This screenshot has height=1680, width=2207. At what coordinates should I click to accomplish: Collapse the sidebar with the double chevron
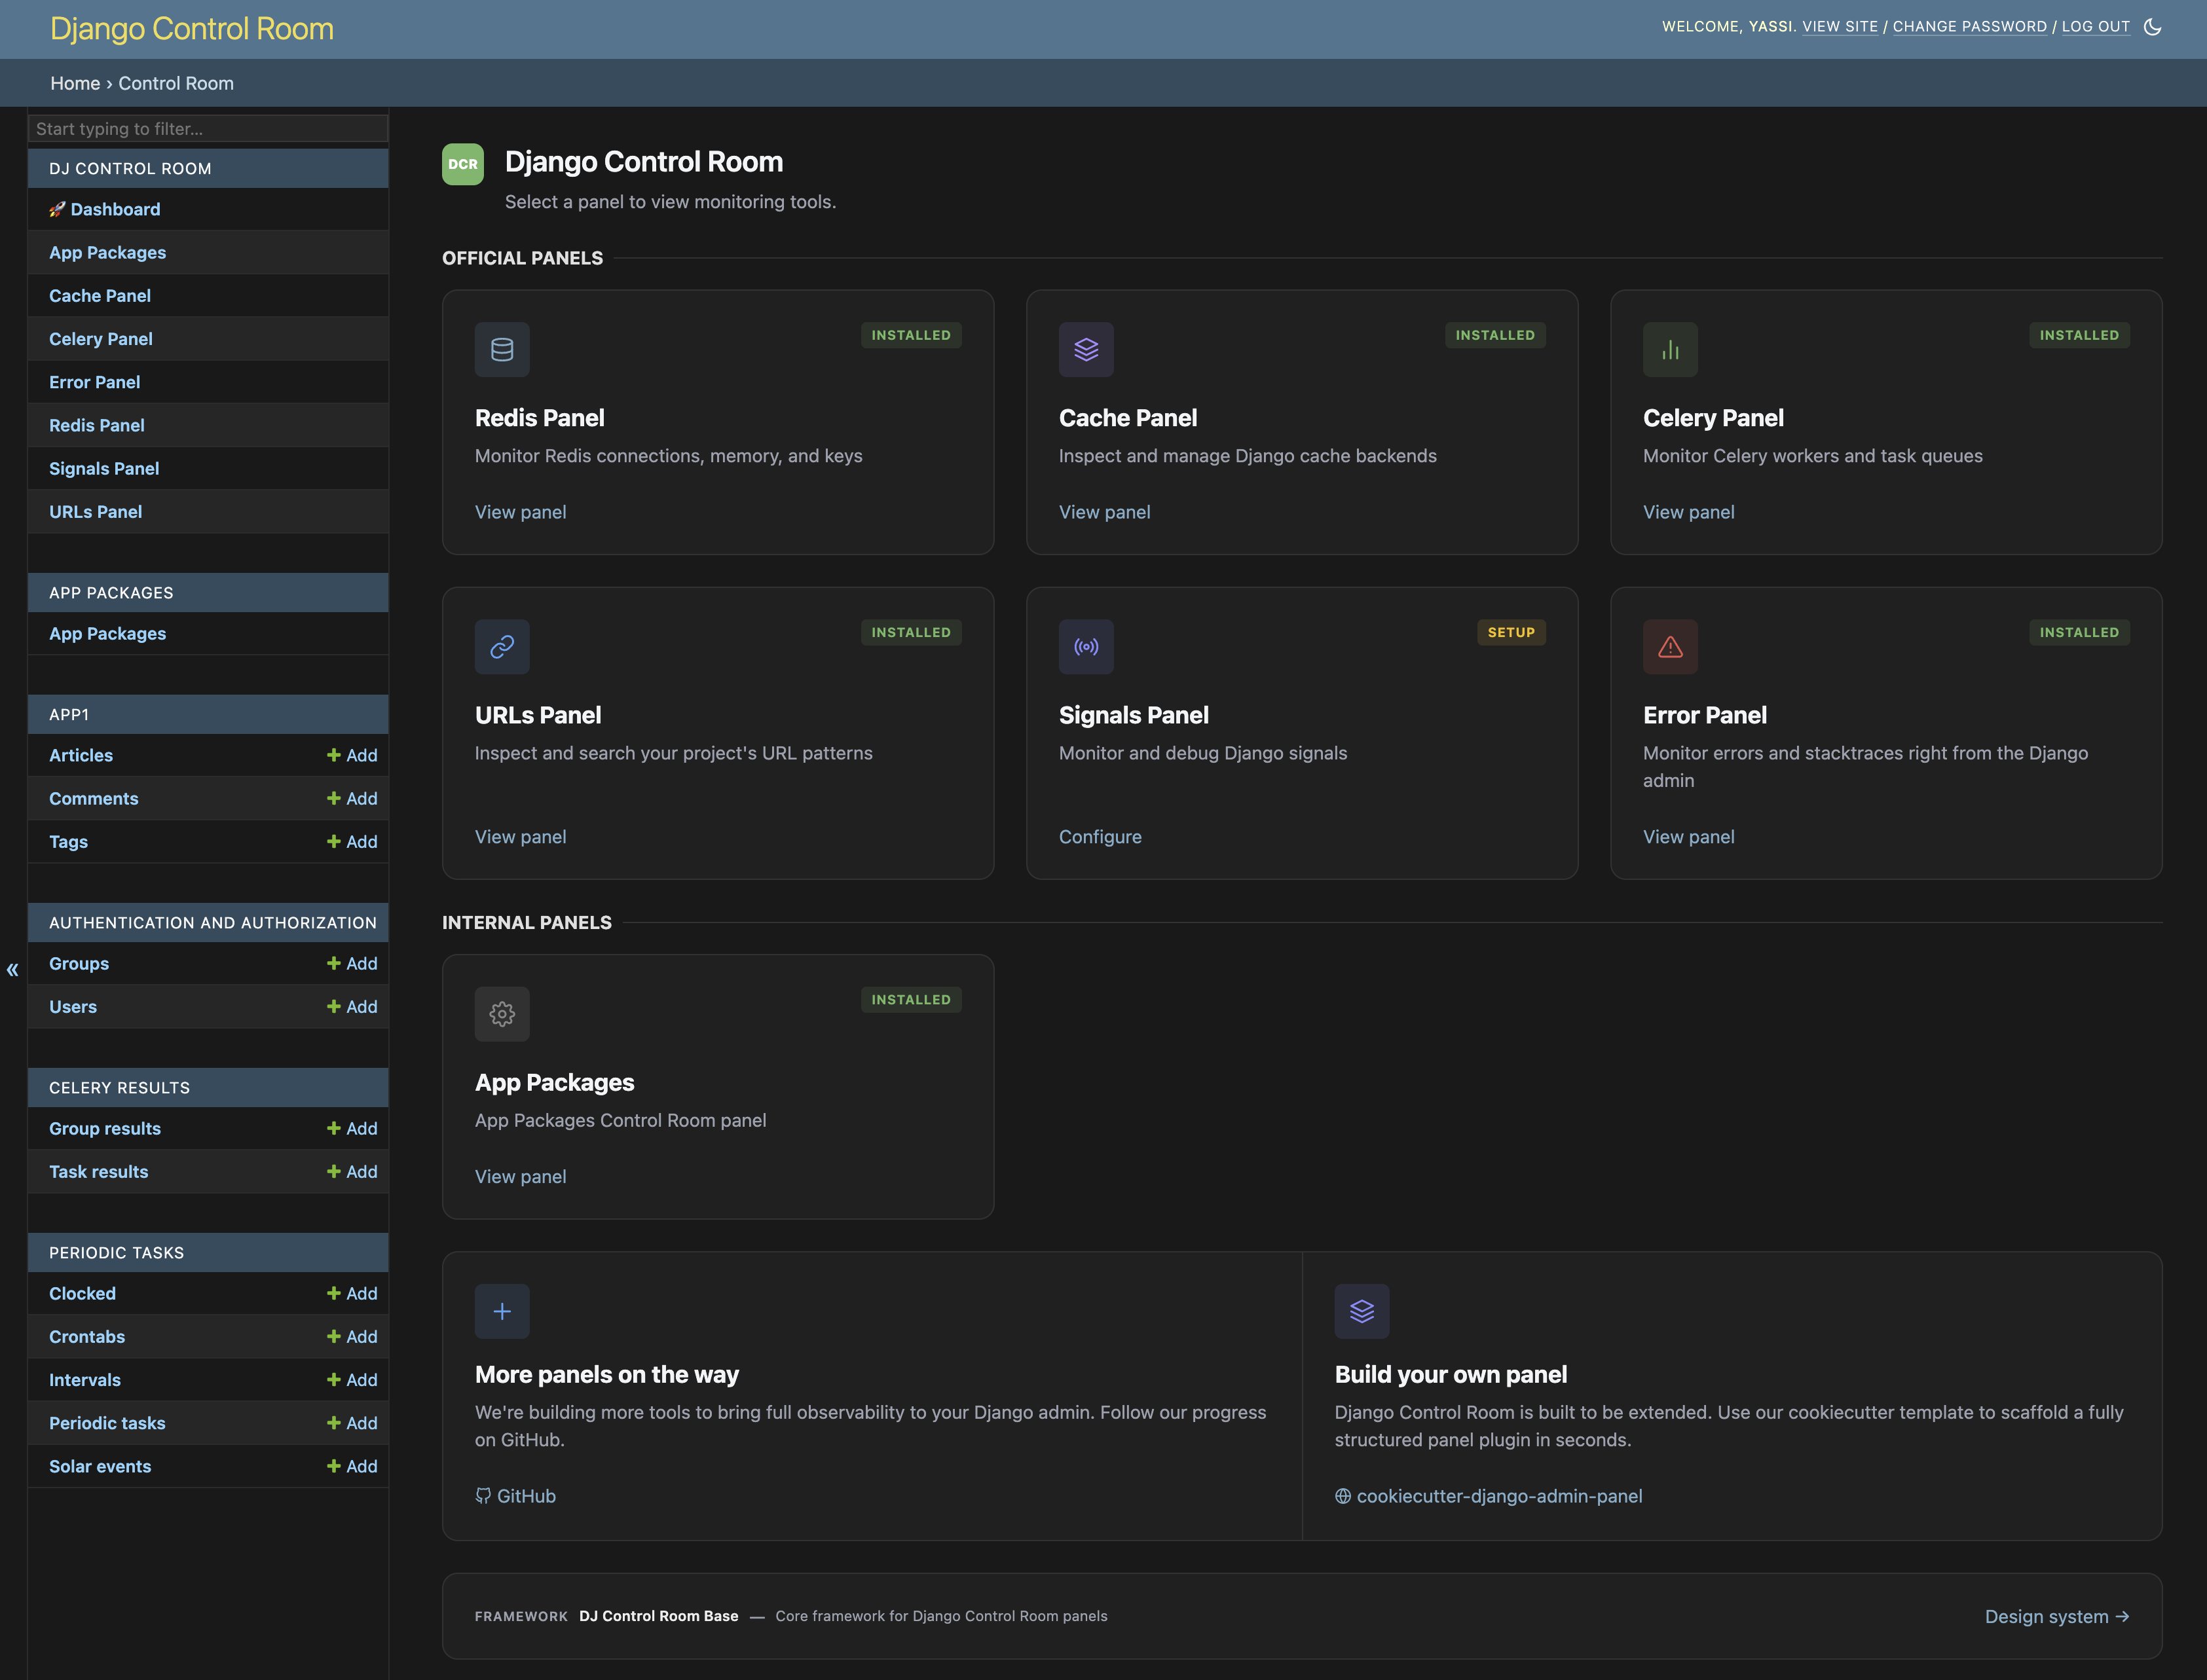pos(12,969)
